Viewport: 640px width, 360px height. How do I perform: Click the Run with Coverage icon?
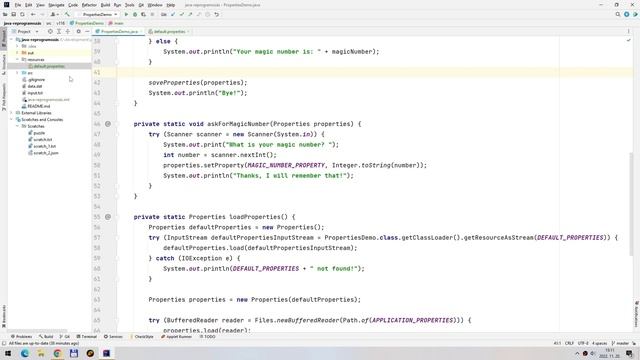[143, 14]
